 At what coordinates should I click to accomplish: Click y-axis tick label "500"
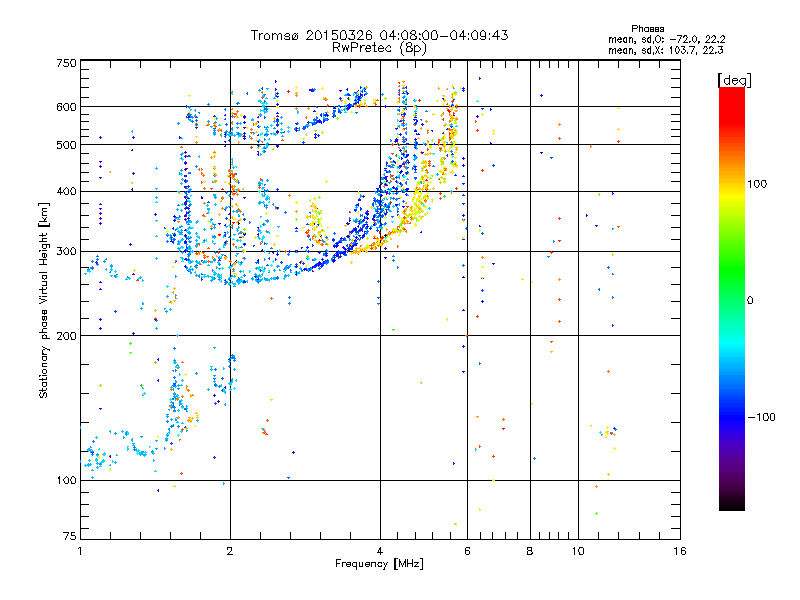click(66, 145)
